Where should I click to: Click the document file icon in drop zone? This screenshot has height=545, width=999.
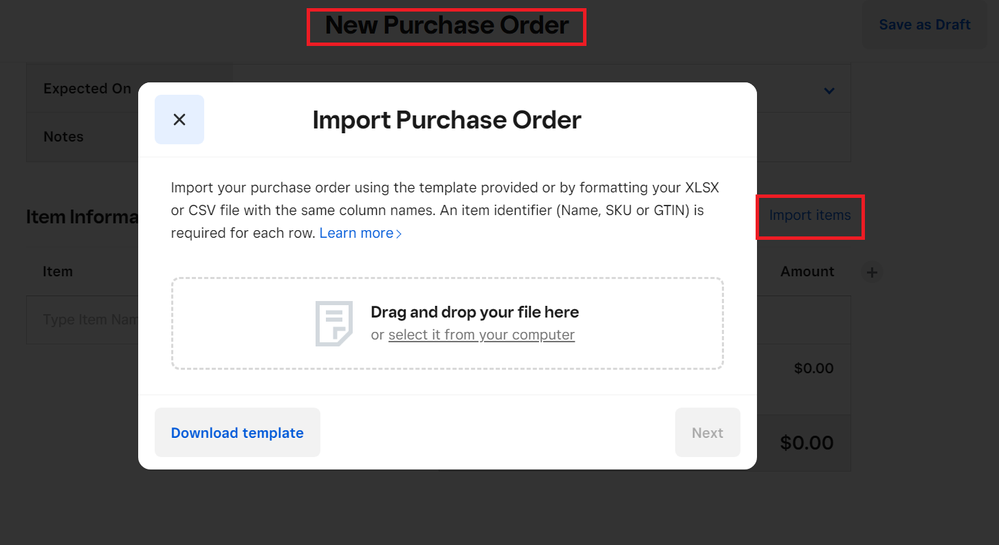click(x=334, y=323)
